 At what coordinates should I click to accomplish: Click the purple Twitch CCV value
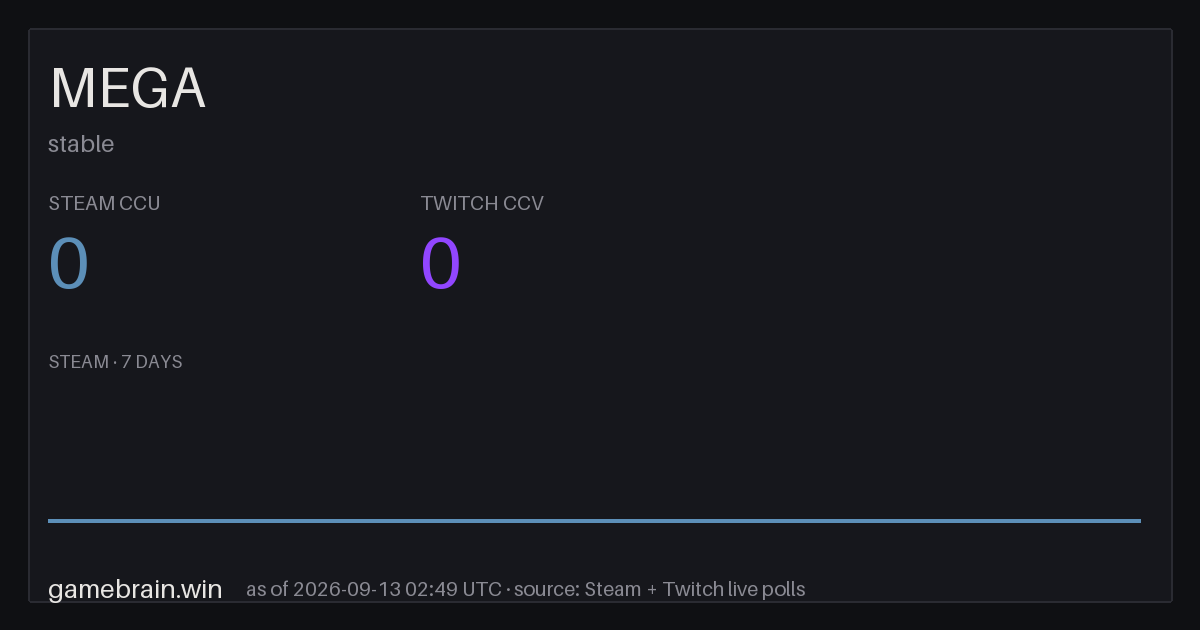441,264
